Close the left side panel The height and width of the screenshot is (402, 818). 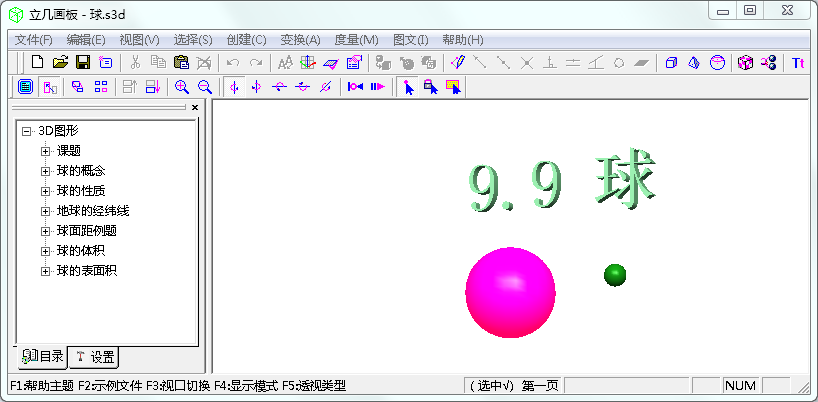[x=195, y=107]
